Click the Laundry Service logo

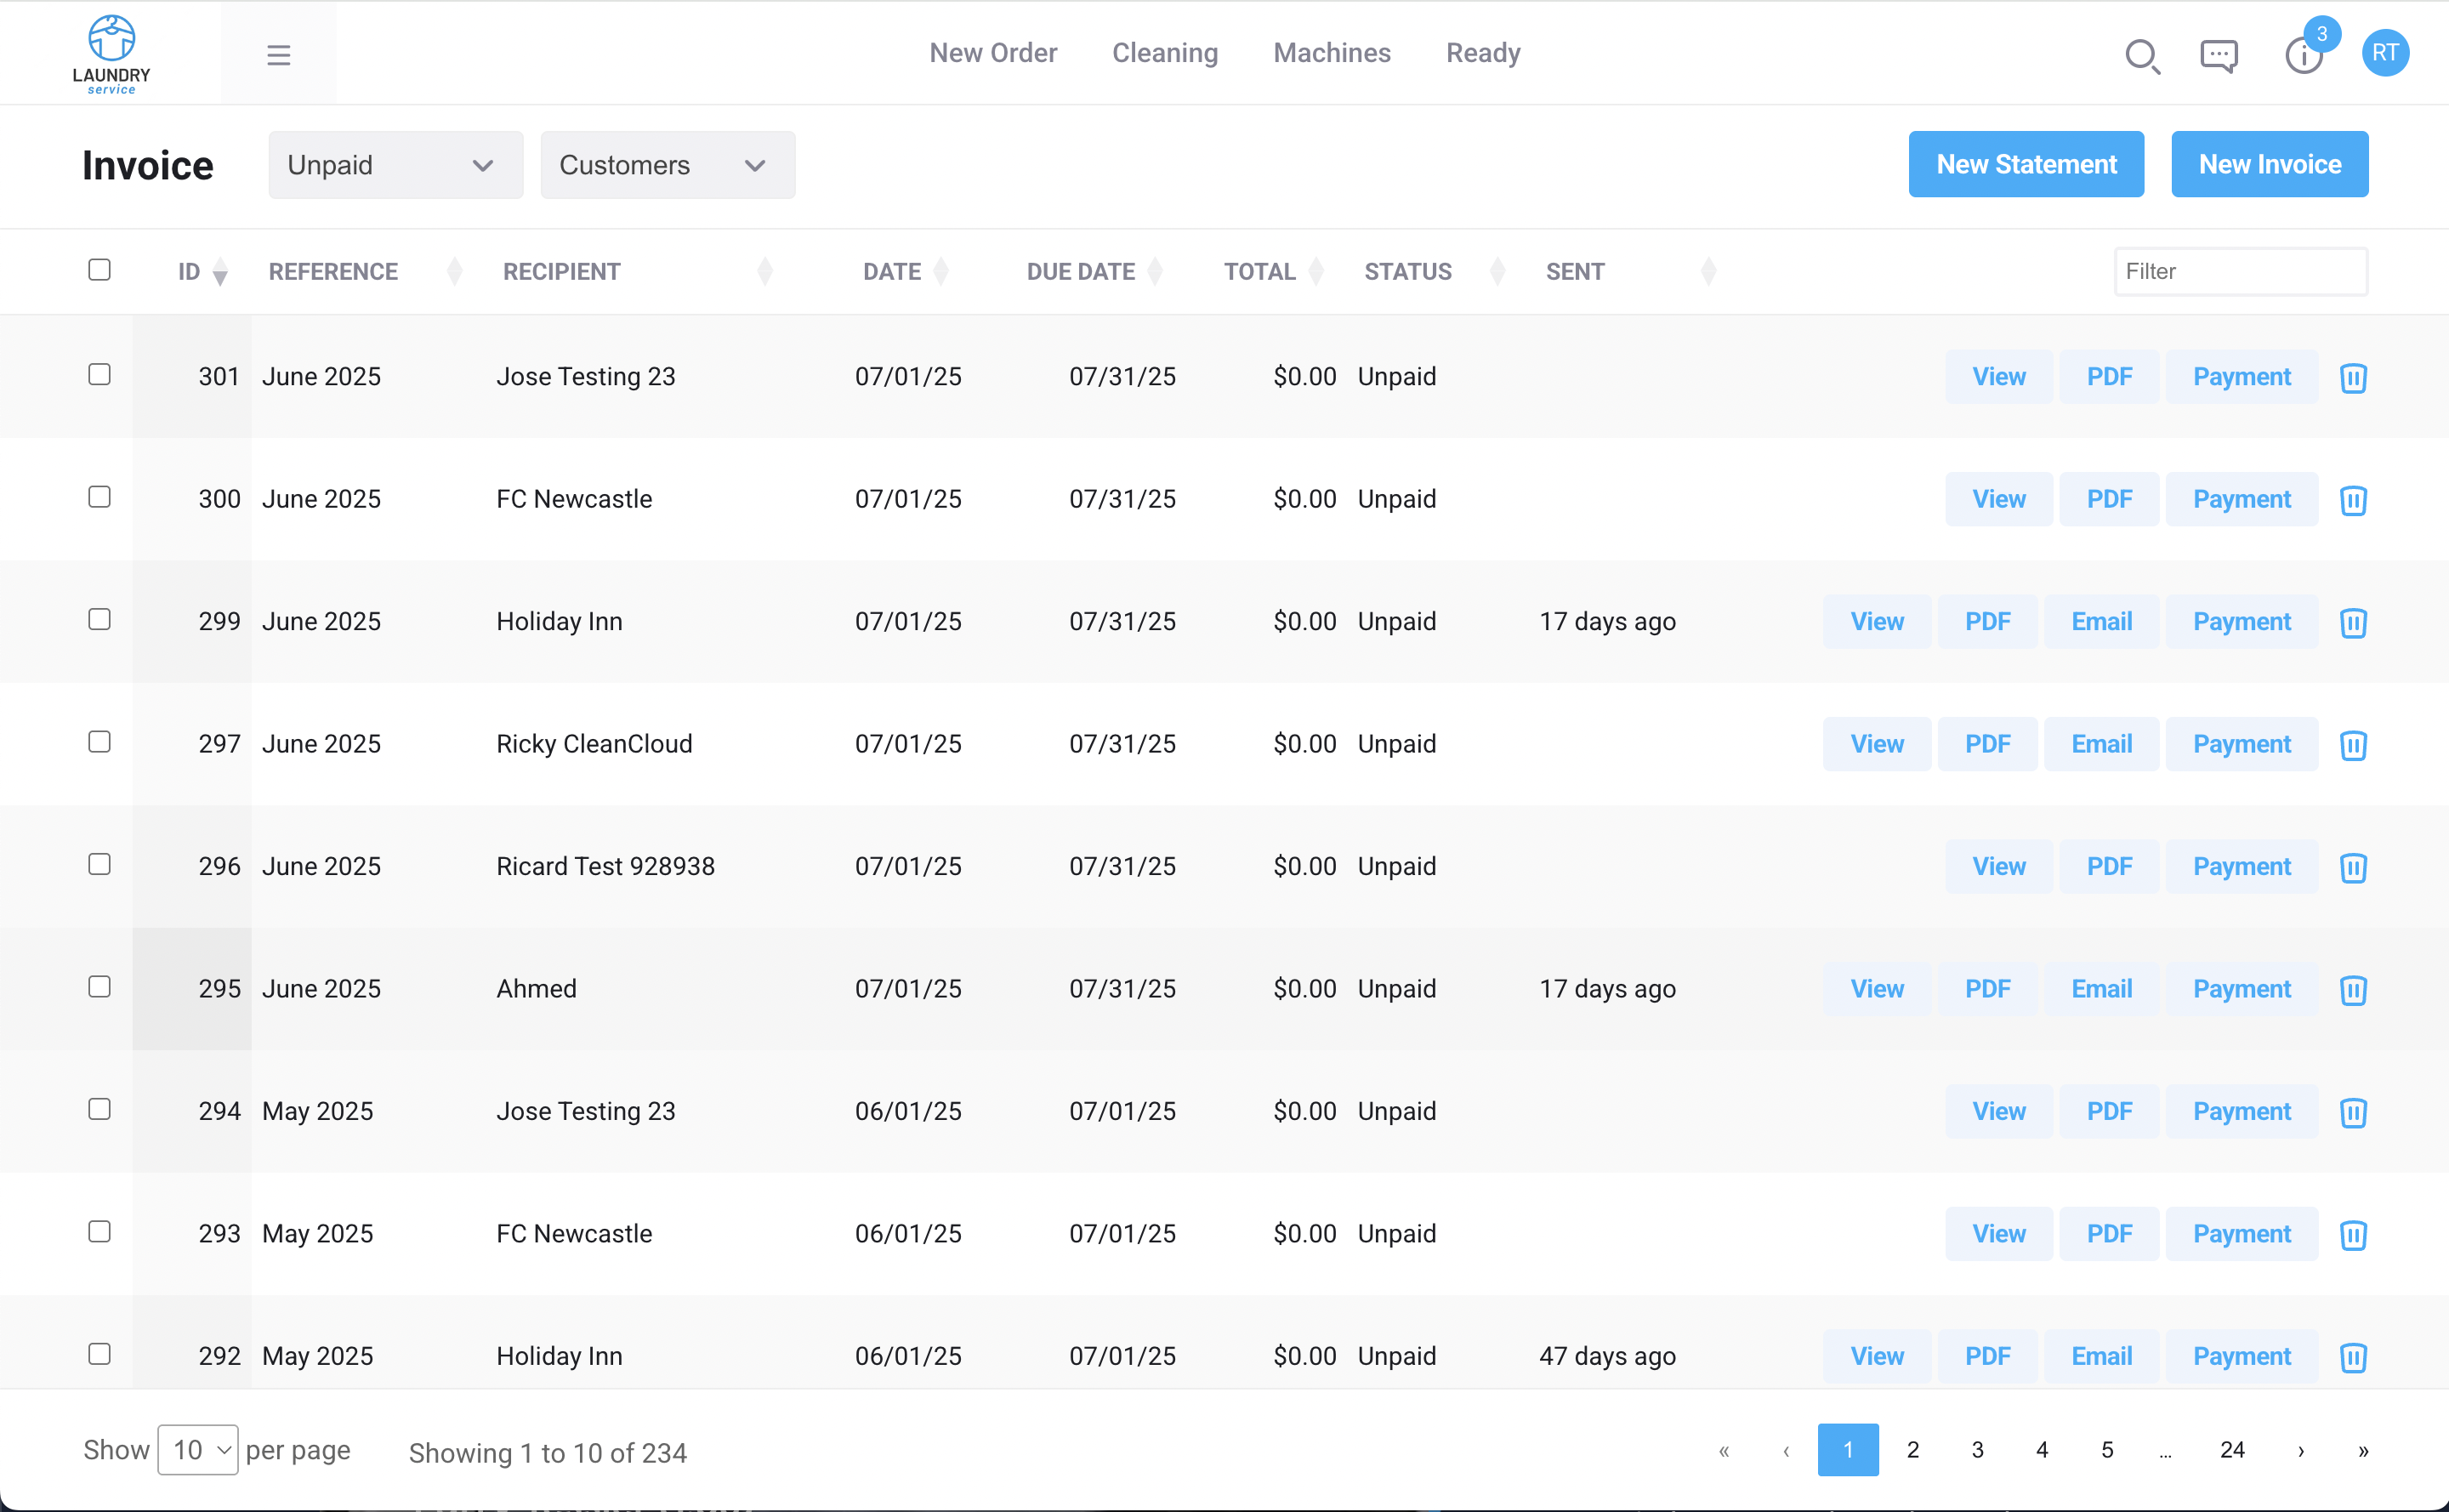click(x=112, y=53)
